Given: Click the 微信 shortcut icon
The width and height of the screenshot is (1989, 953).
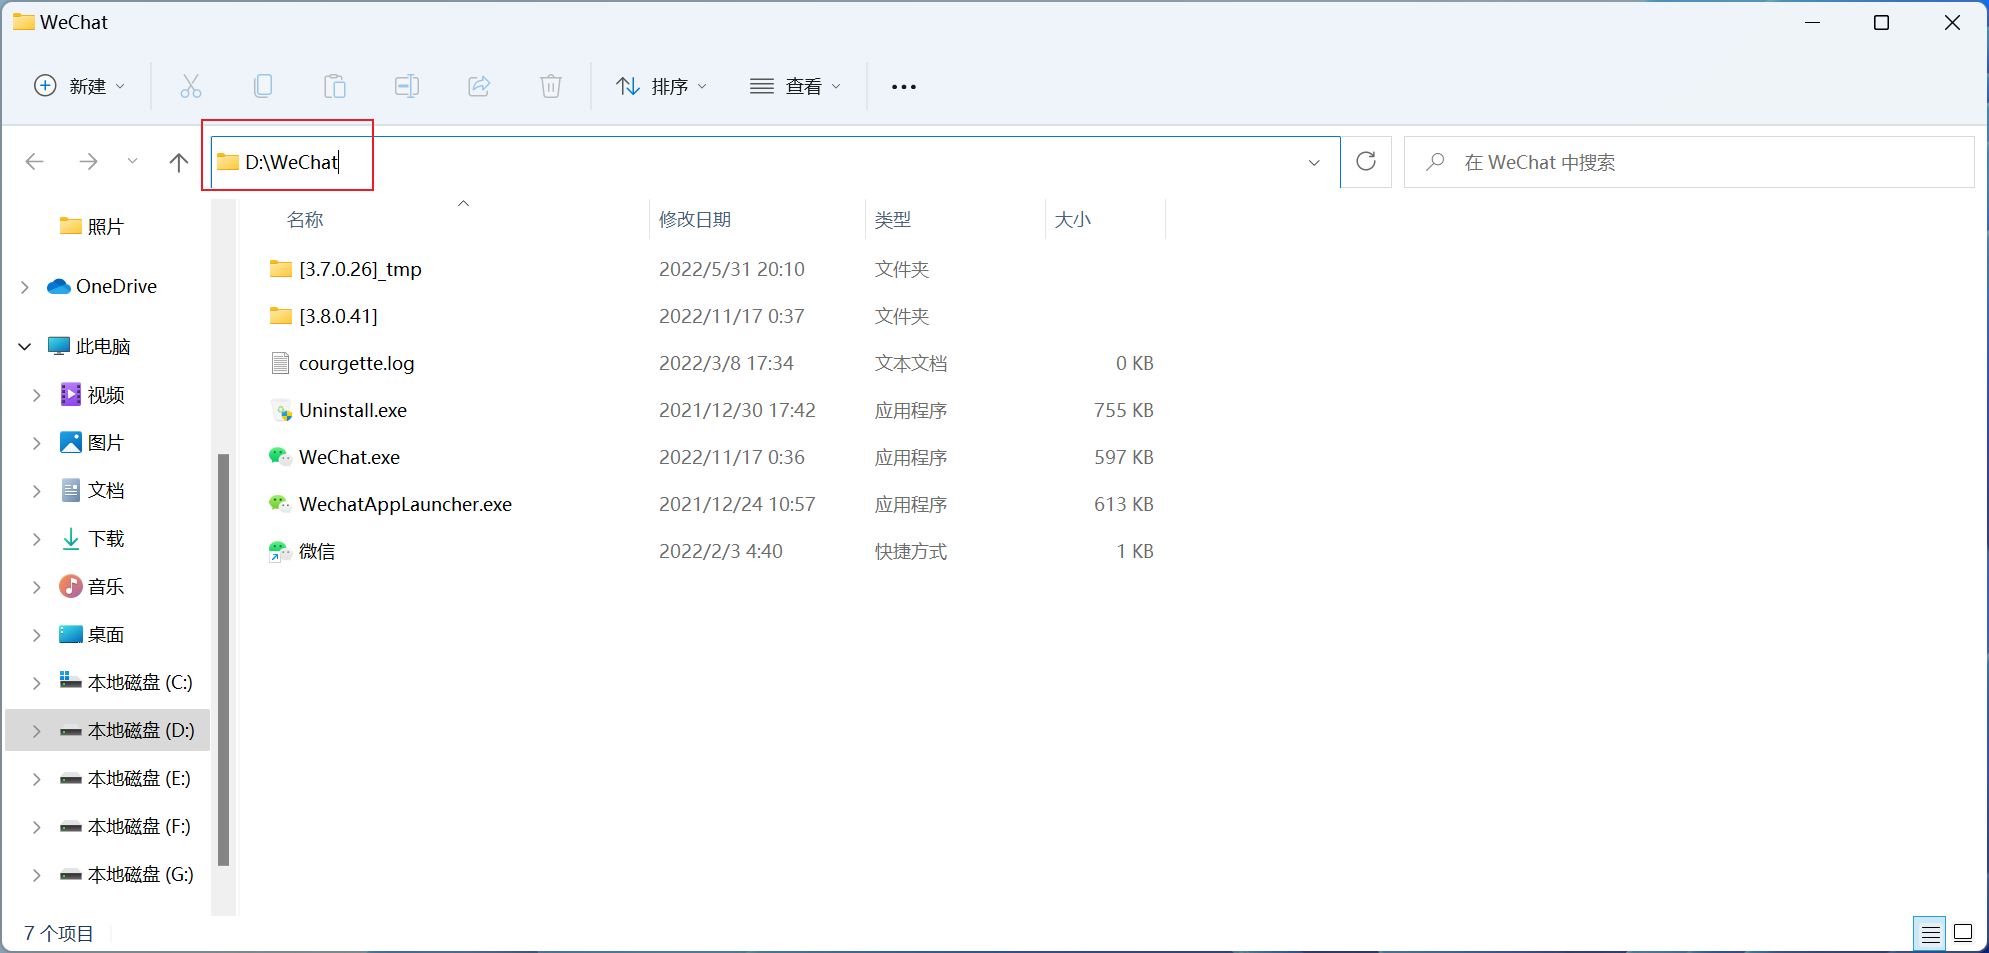Looking at the screenshot, I should pyautogui.click(x=280, y=551).
